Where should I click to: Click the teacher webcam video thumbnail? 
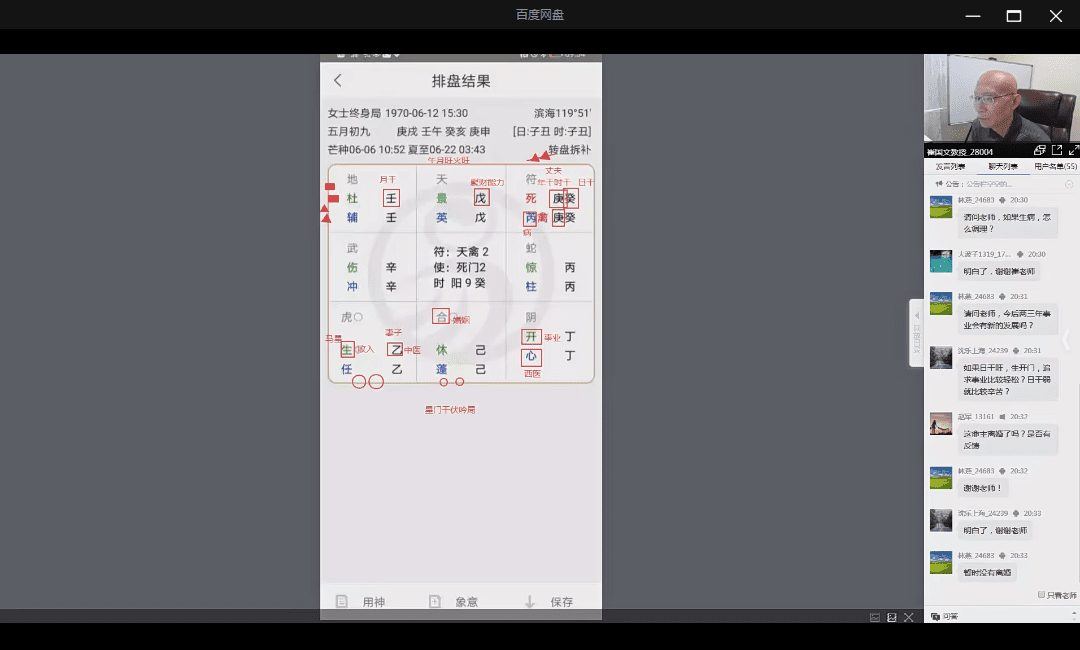1001,98
